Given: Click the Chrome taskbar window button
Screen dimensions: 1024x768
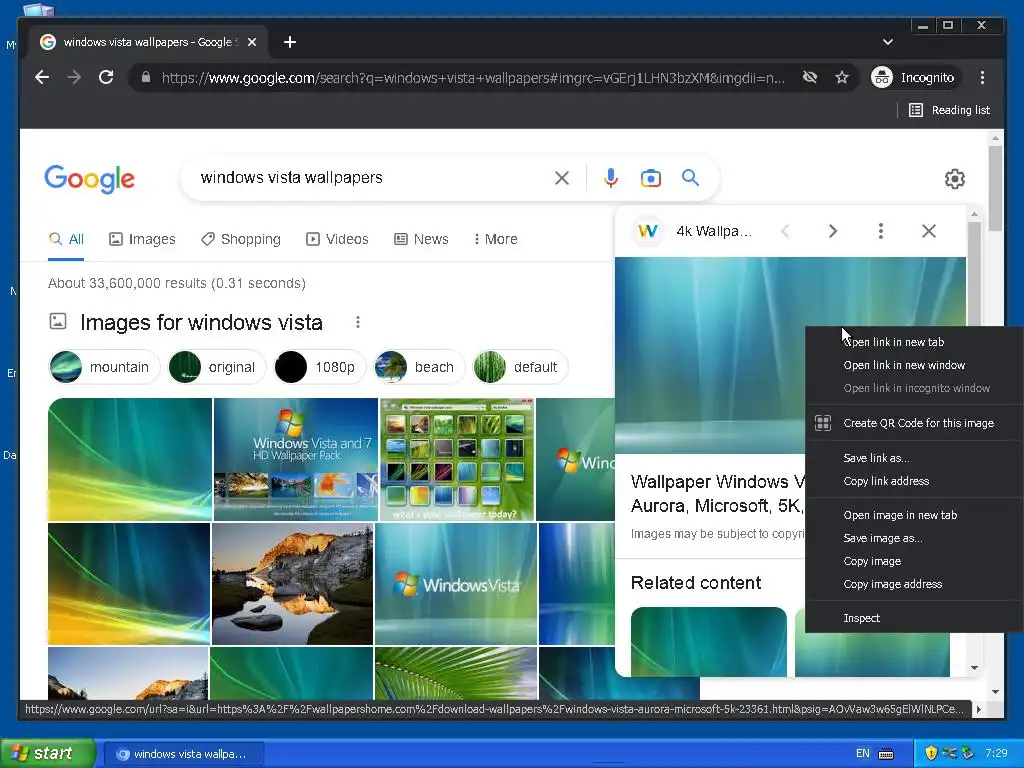Looking at the screenshot, I should [184, 754].
